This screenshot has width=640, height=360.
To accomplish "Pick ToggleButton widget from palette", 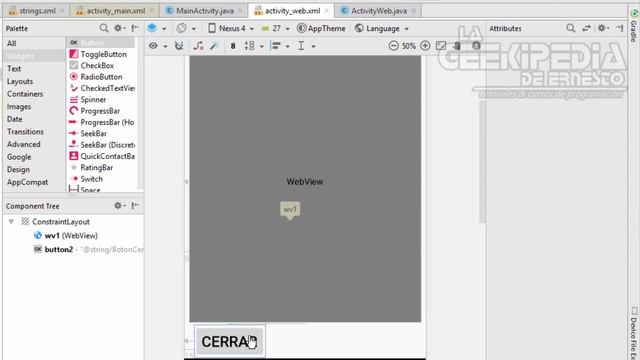I will coord(101,54).
